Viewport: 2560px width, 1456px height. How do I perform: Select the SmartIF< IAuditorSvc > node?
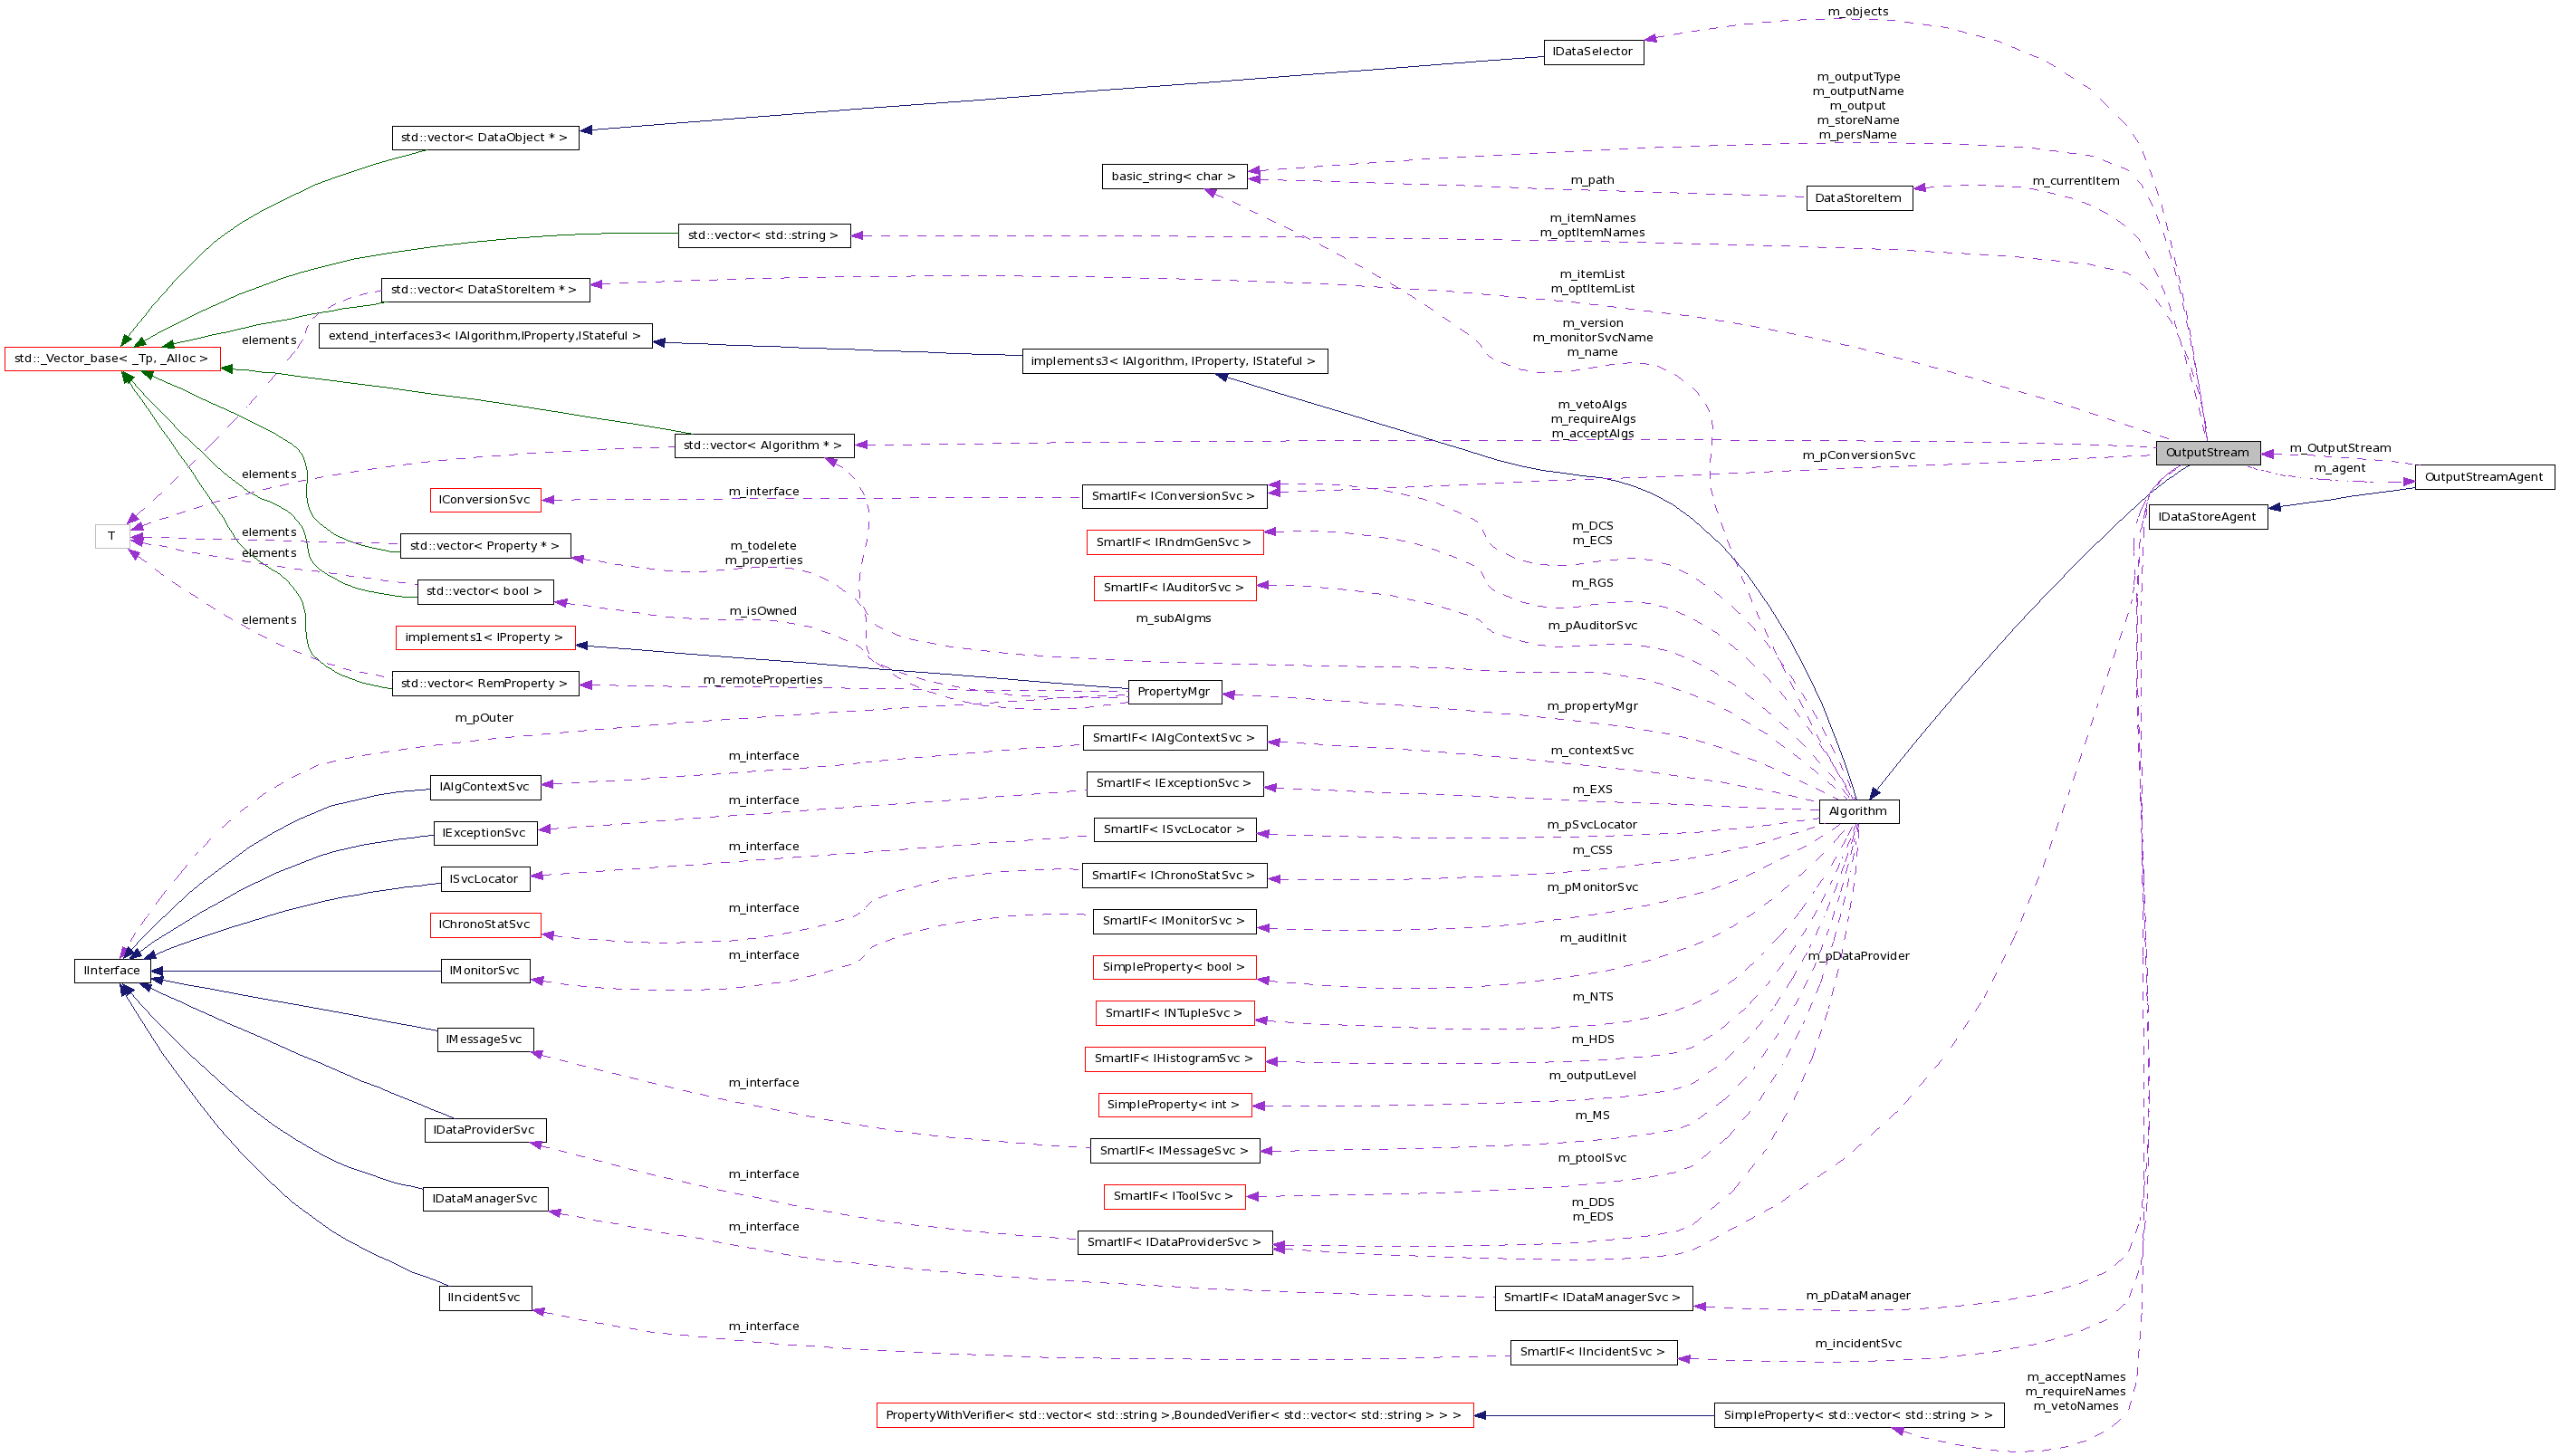pyautogui.click(x=1177, y=588)
